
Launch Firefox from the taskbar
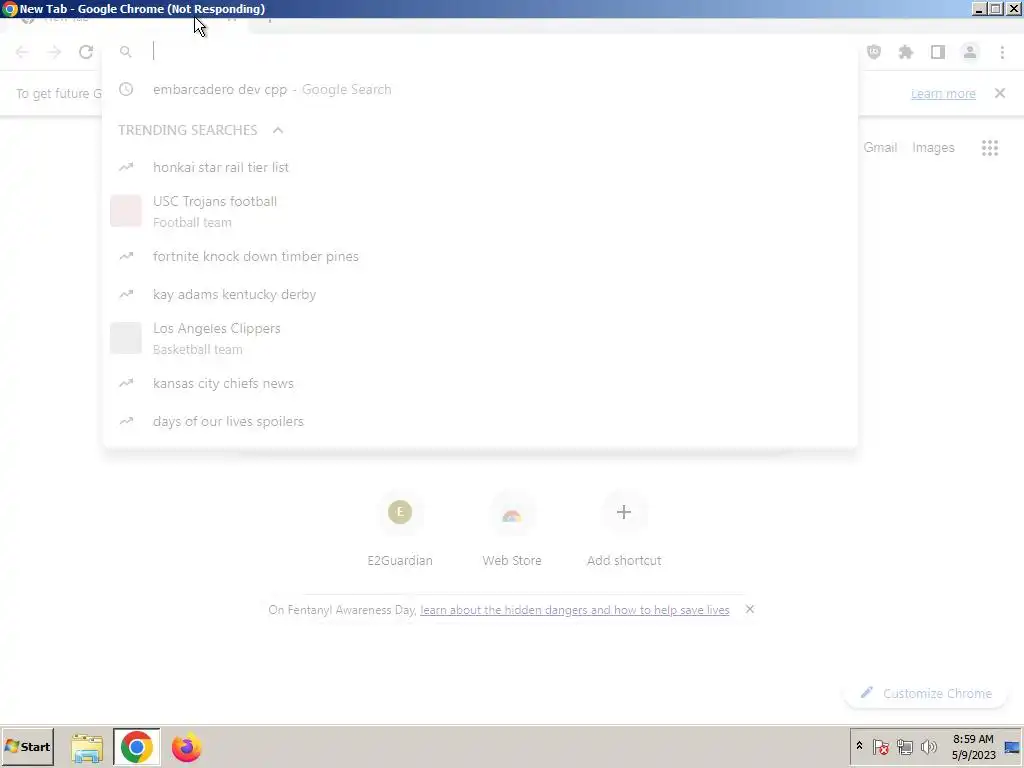[x=186, y=747]
